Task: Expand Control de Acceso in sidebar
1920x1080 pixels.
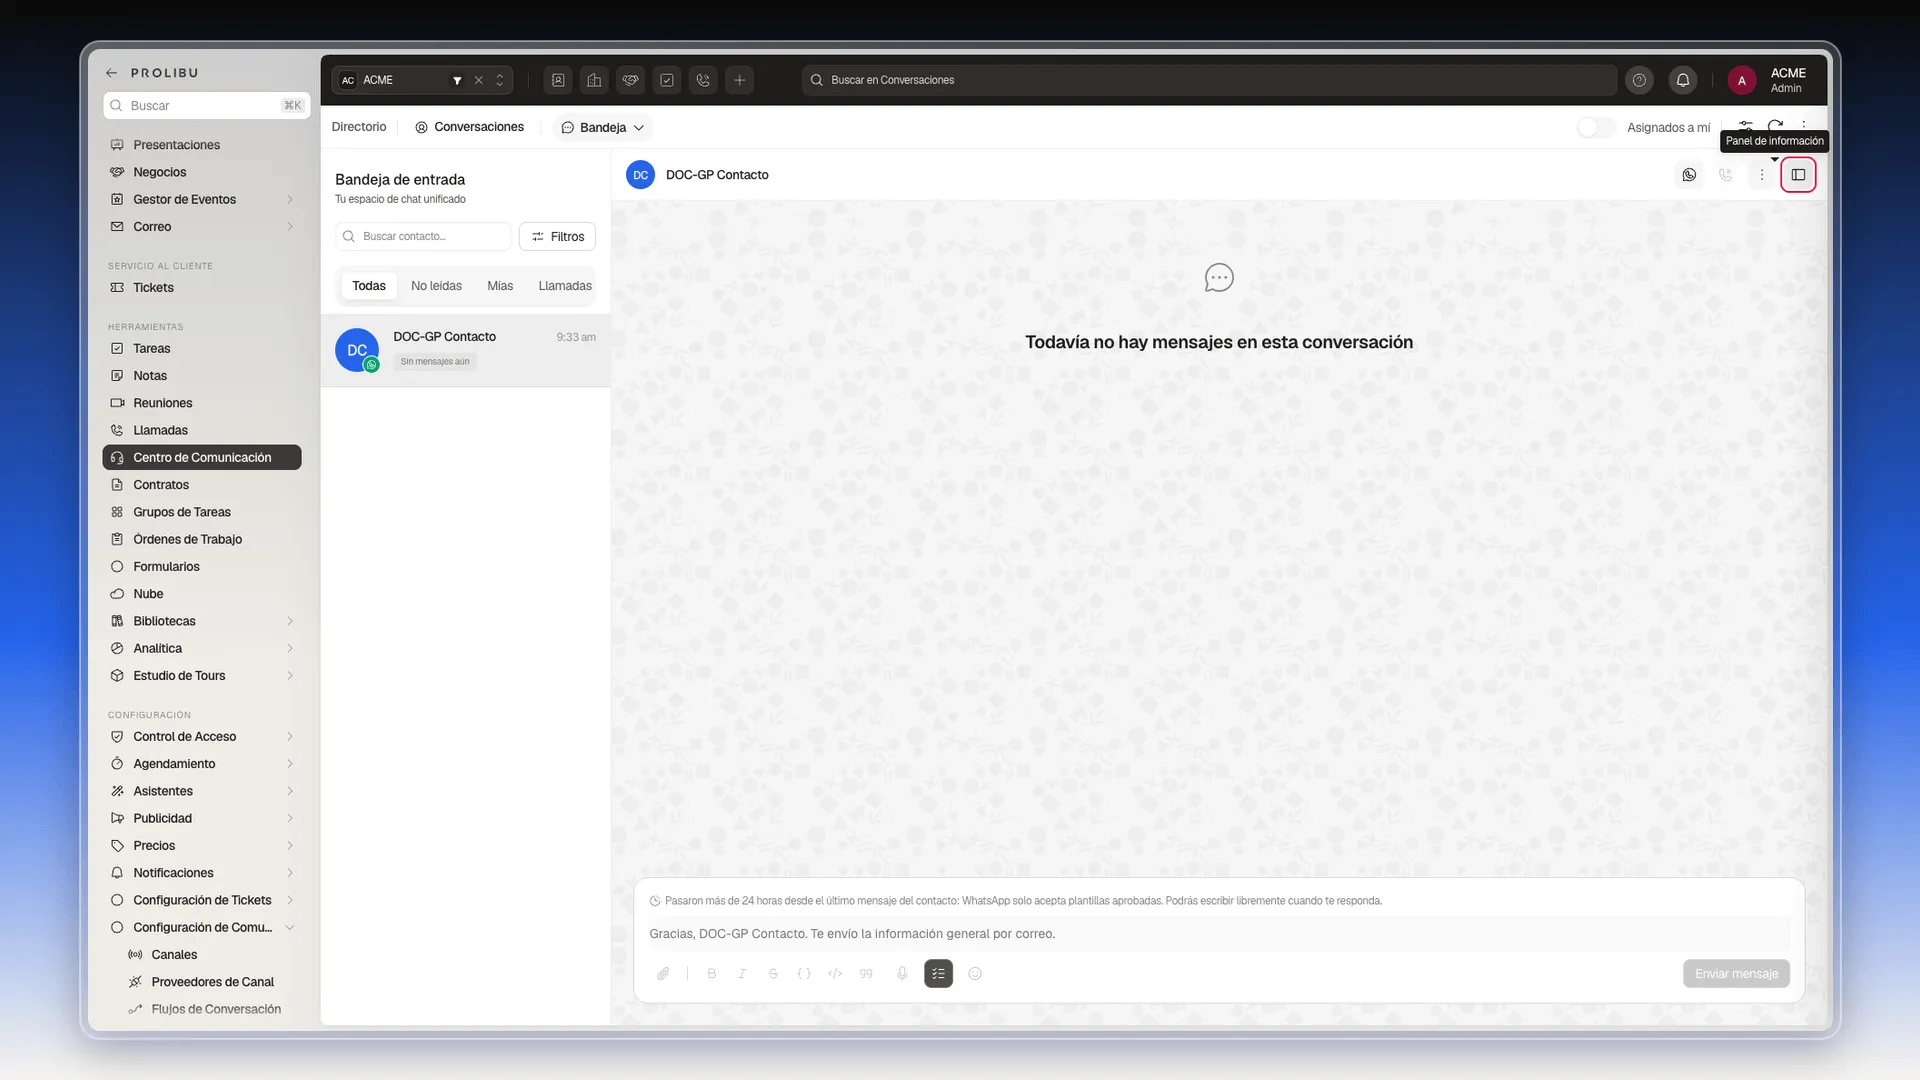Action: coord(290,736)
